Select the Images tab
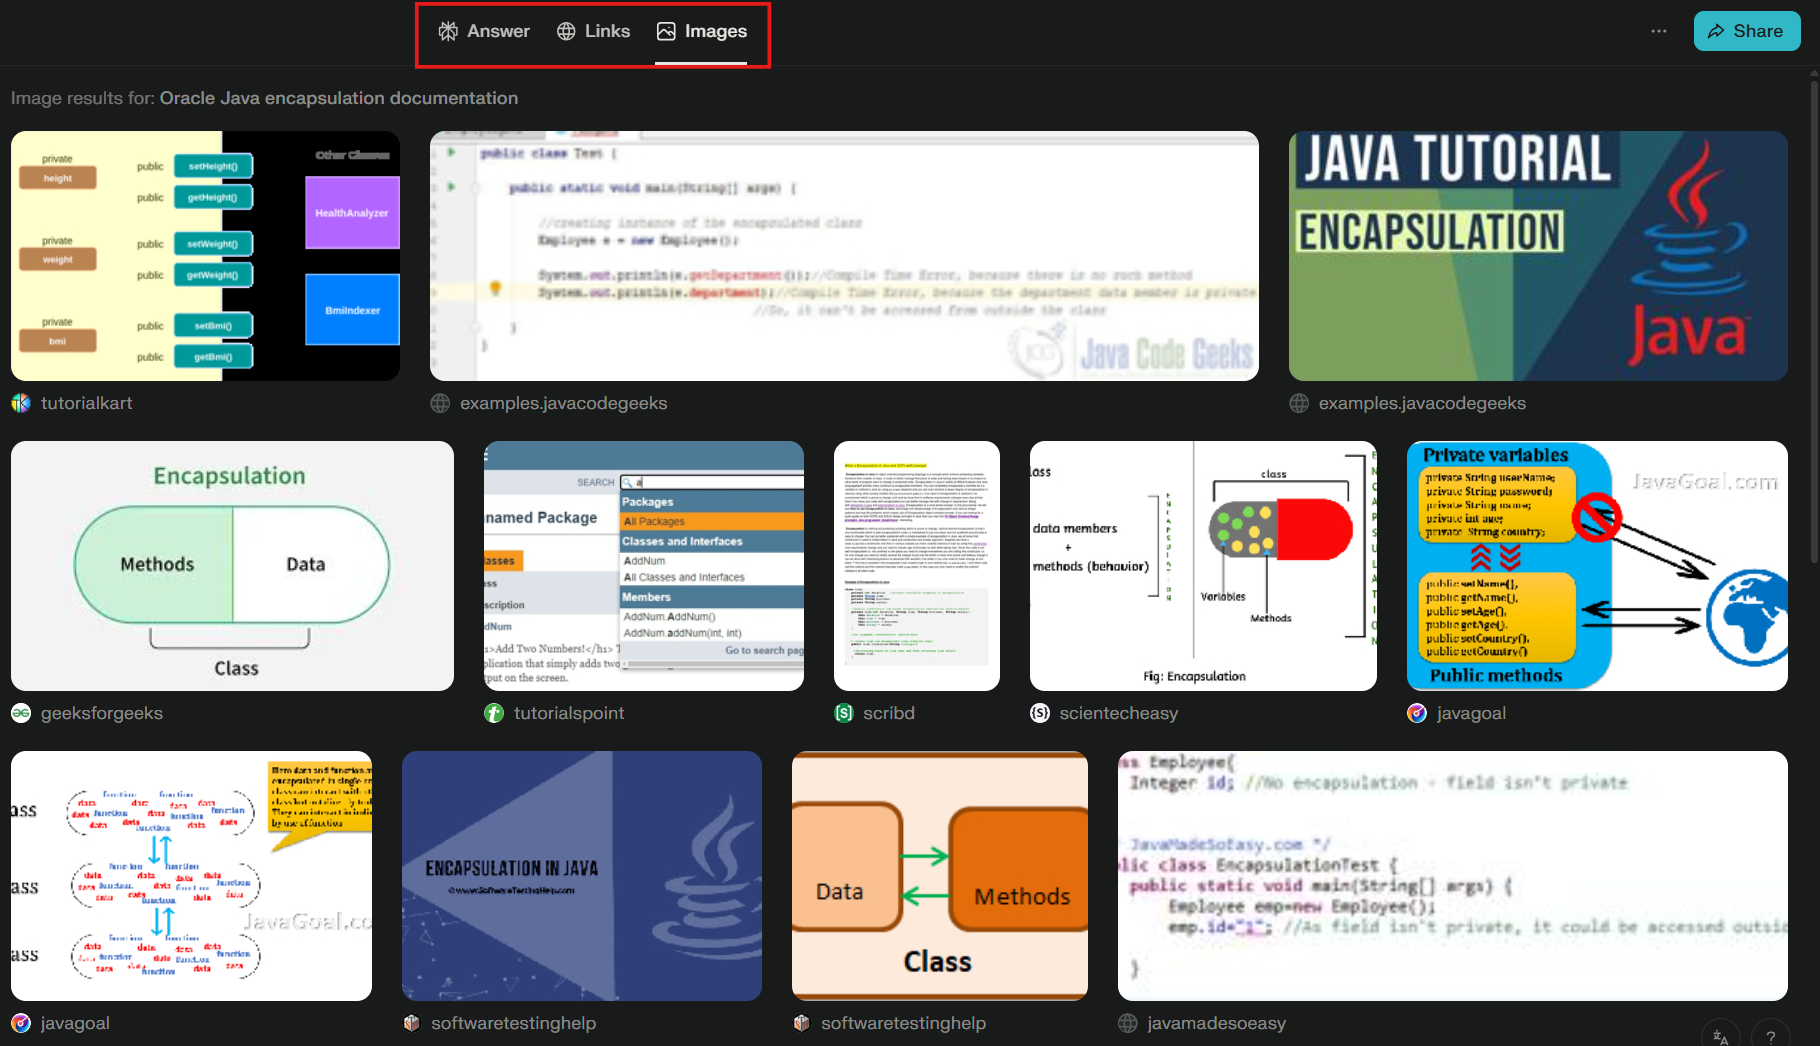 [701, 31]
